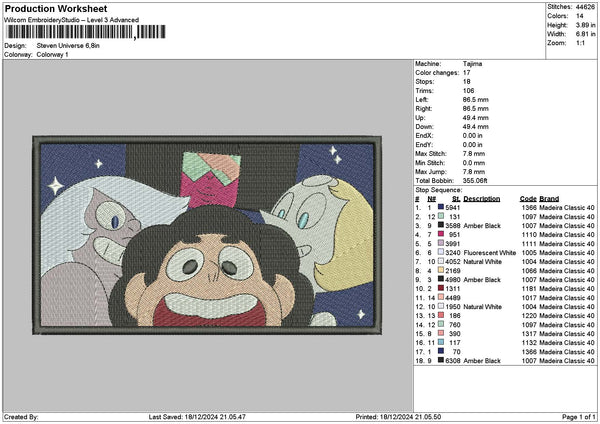600x424 pixels.
Task: Click the red swatch in stop 13
Action: (441, 316)
